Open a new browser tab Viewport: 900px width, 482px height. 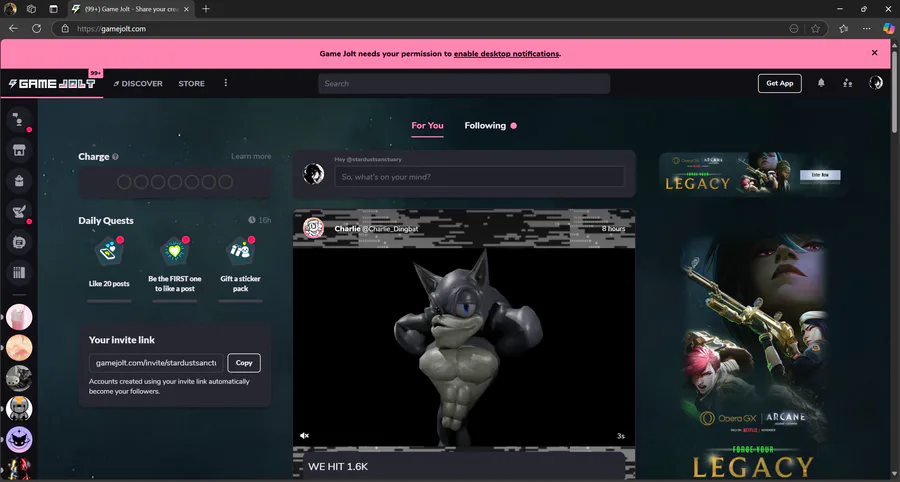[206, 9]
